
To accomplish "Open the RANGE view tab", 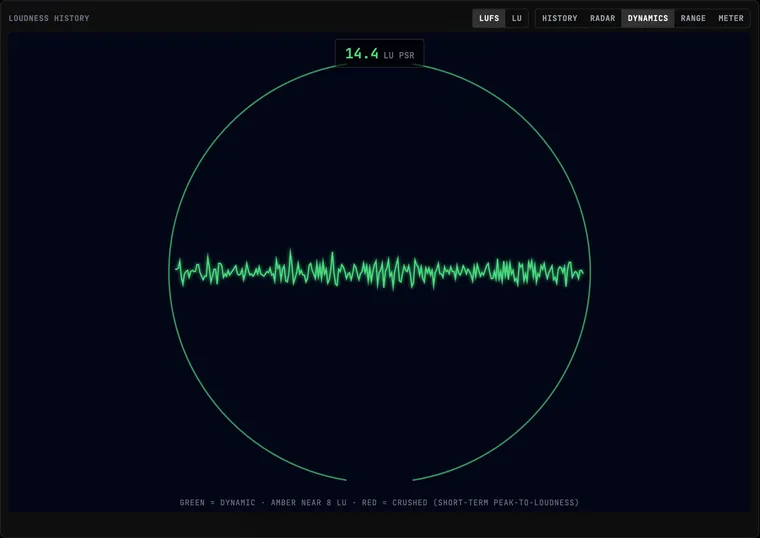I will [693, 18].
